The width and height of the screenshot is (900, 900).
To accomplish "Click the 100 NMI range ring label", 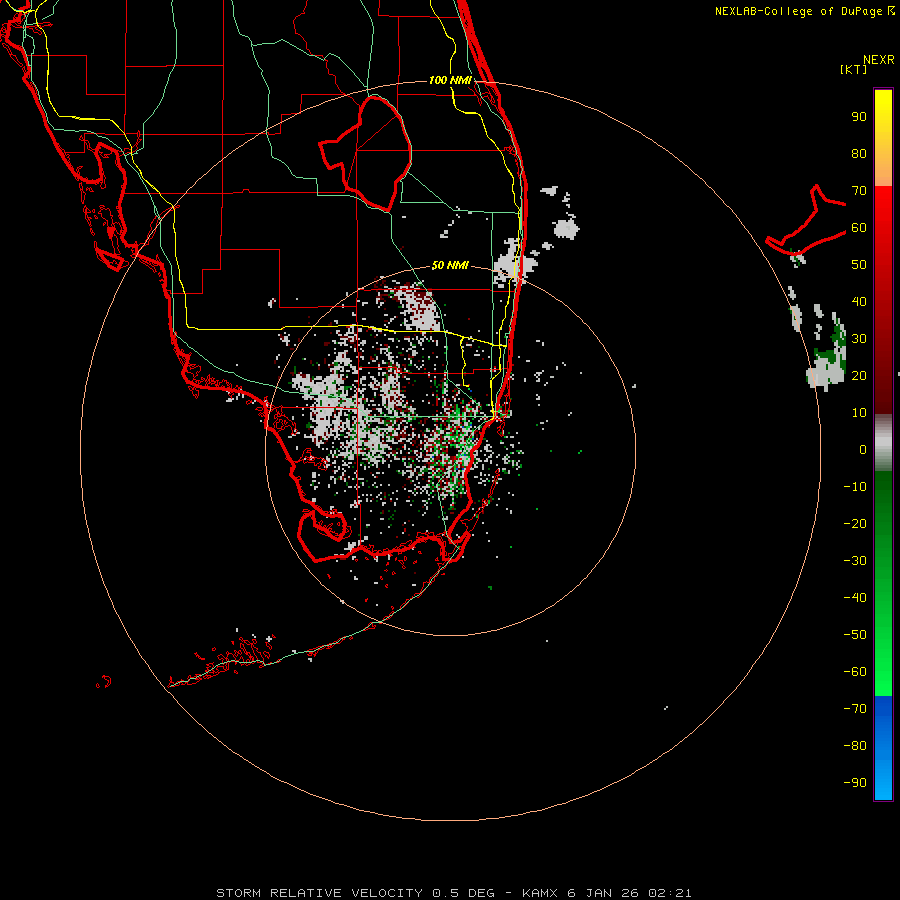I will pyautogui.click(x=450, y=80).
